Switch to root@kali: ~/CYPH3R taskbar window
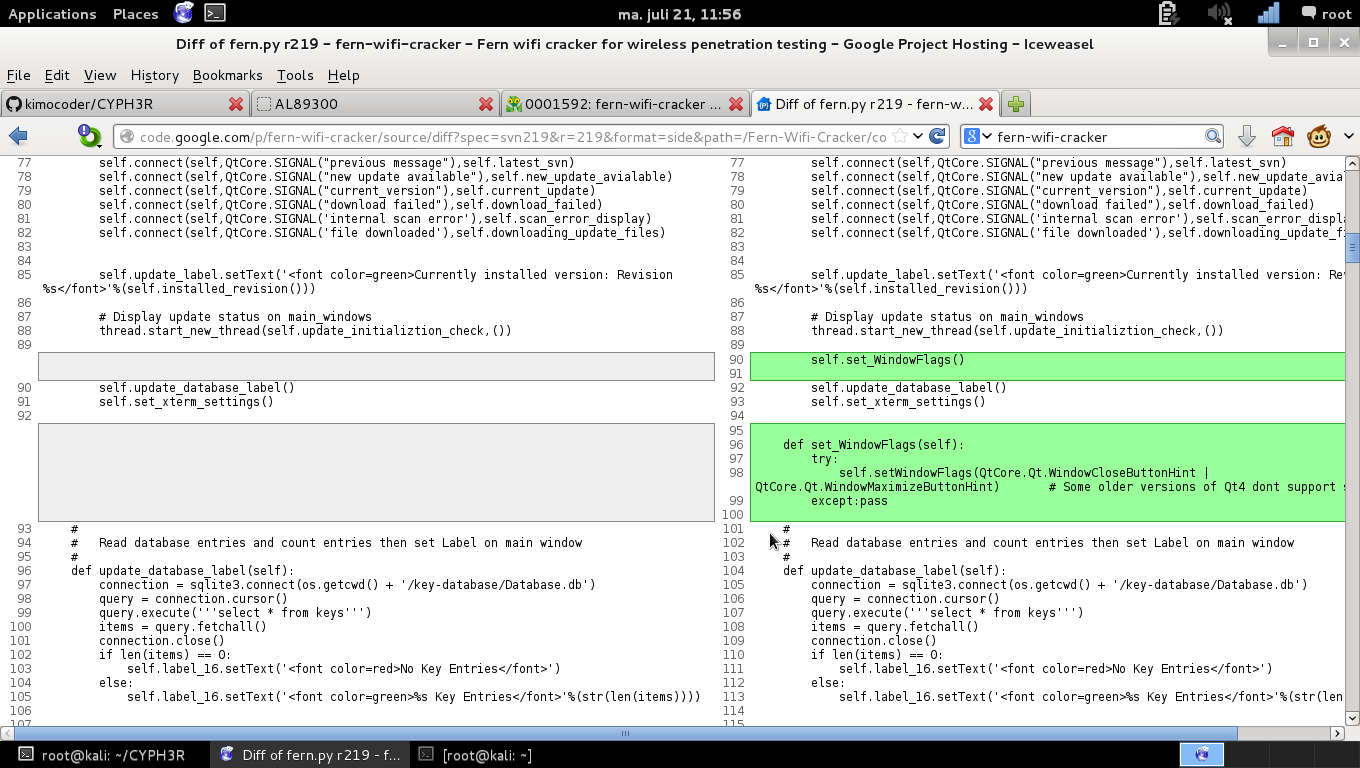Image resolution: width=1360 pixels, height=768 pixels. tap(102, 755)
